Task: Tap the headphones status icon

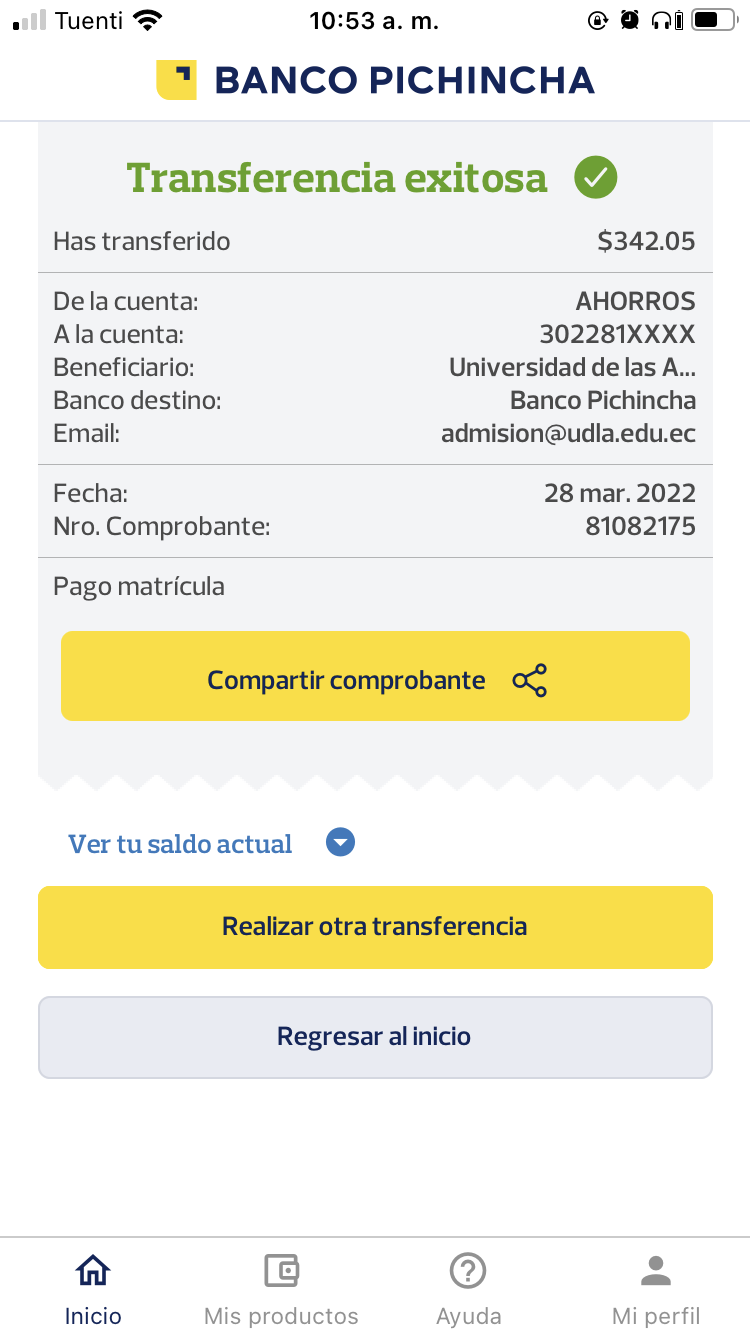Action: [661, 20]
